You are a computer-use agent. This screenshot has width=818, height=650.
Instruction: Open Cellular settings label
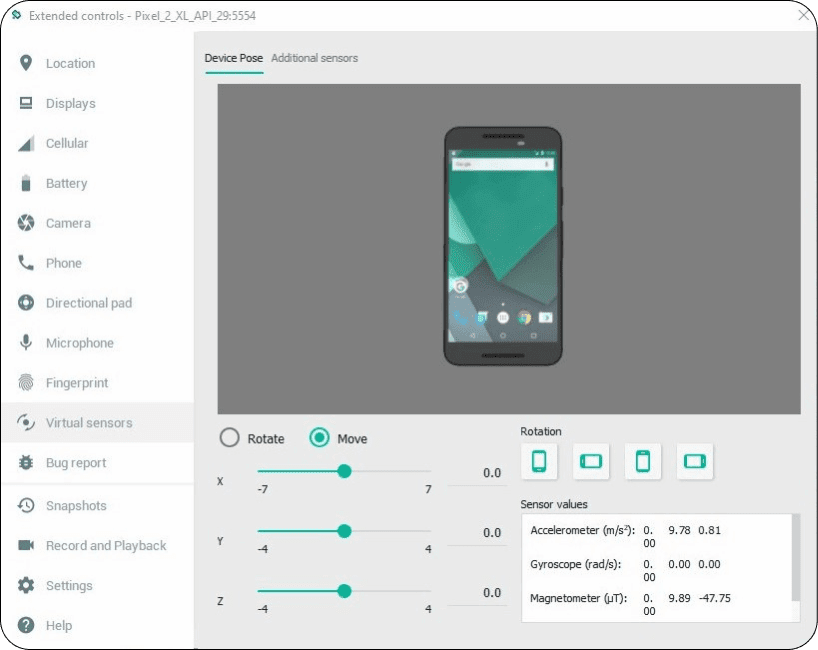click(x=67, y=143)
